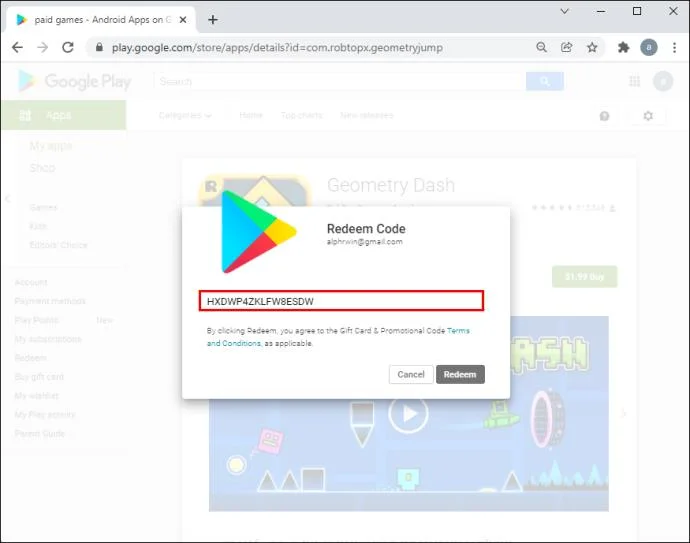Select the 'paid games - Android Apps' tab
Screen dimensions: 690x543
click(102, 20)
